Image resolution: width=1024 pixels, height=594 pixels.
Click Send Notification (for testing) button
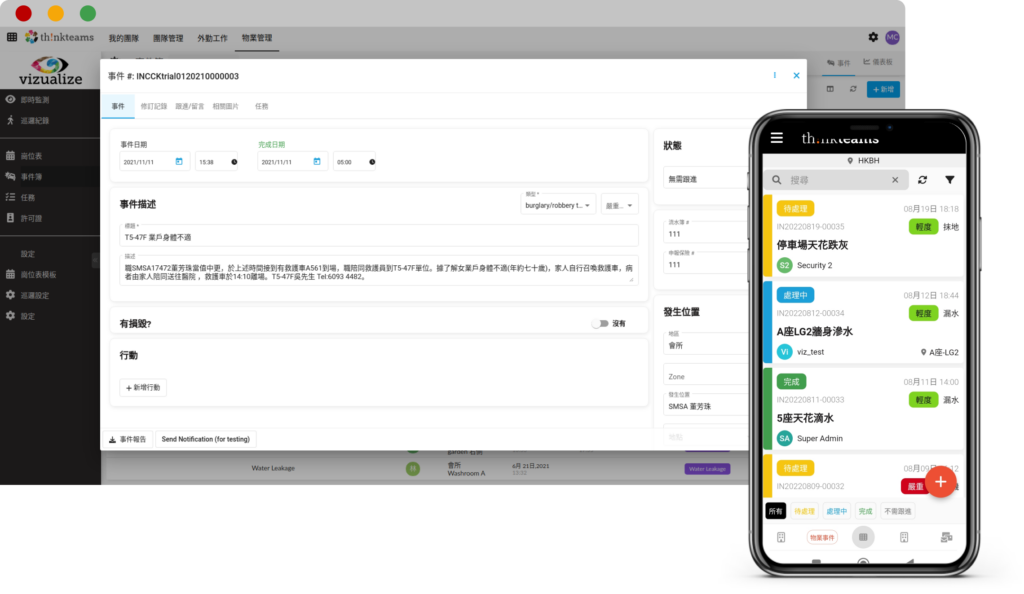click(x=207, y=439)
